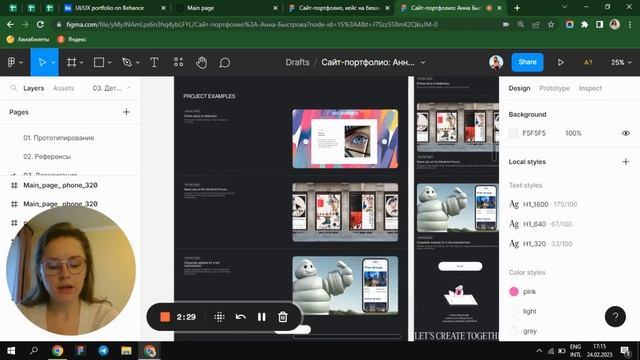Click the user avatar in Figma toolbar

496,62
